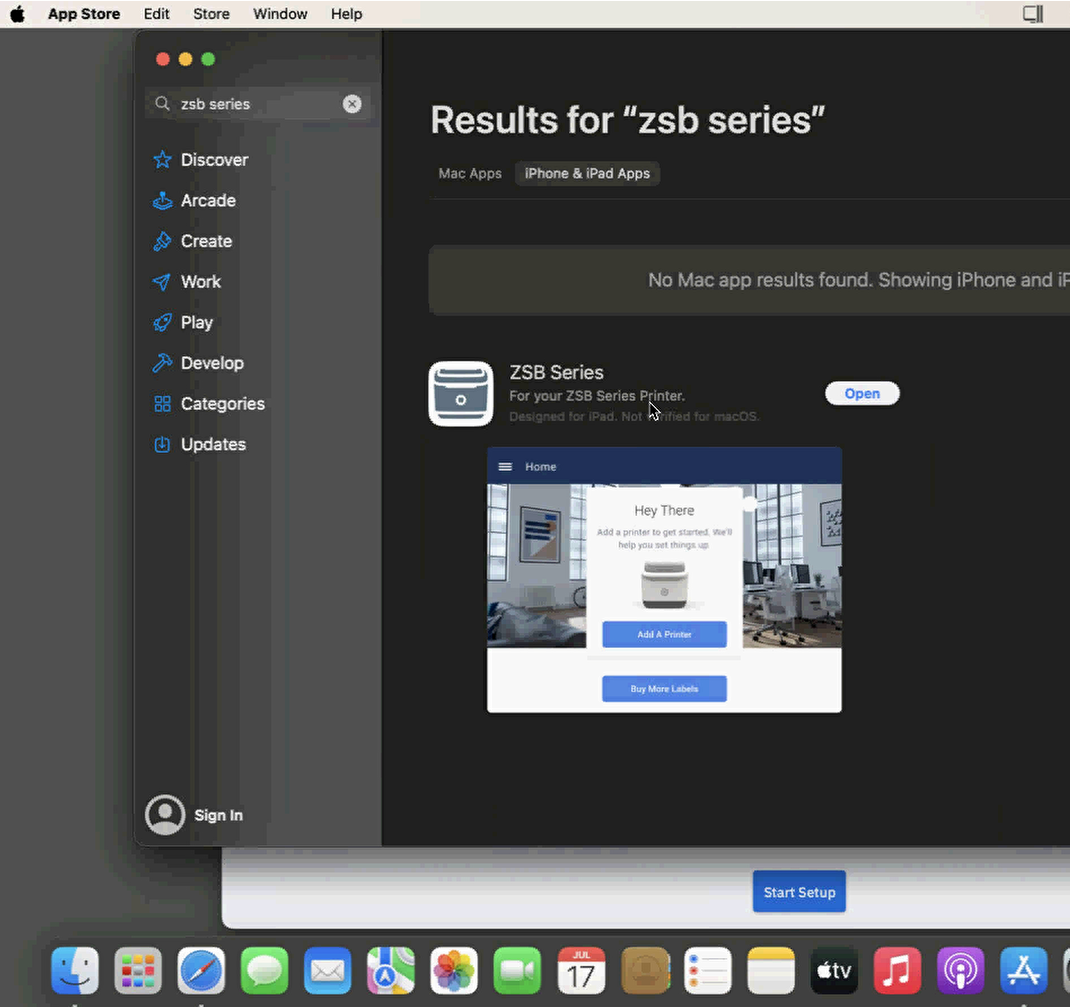Select Play label in sidebar
1070x1007 pixels.
point(197,323)
